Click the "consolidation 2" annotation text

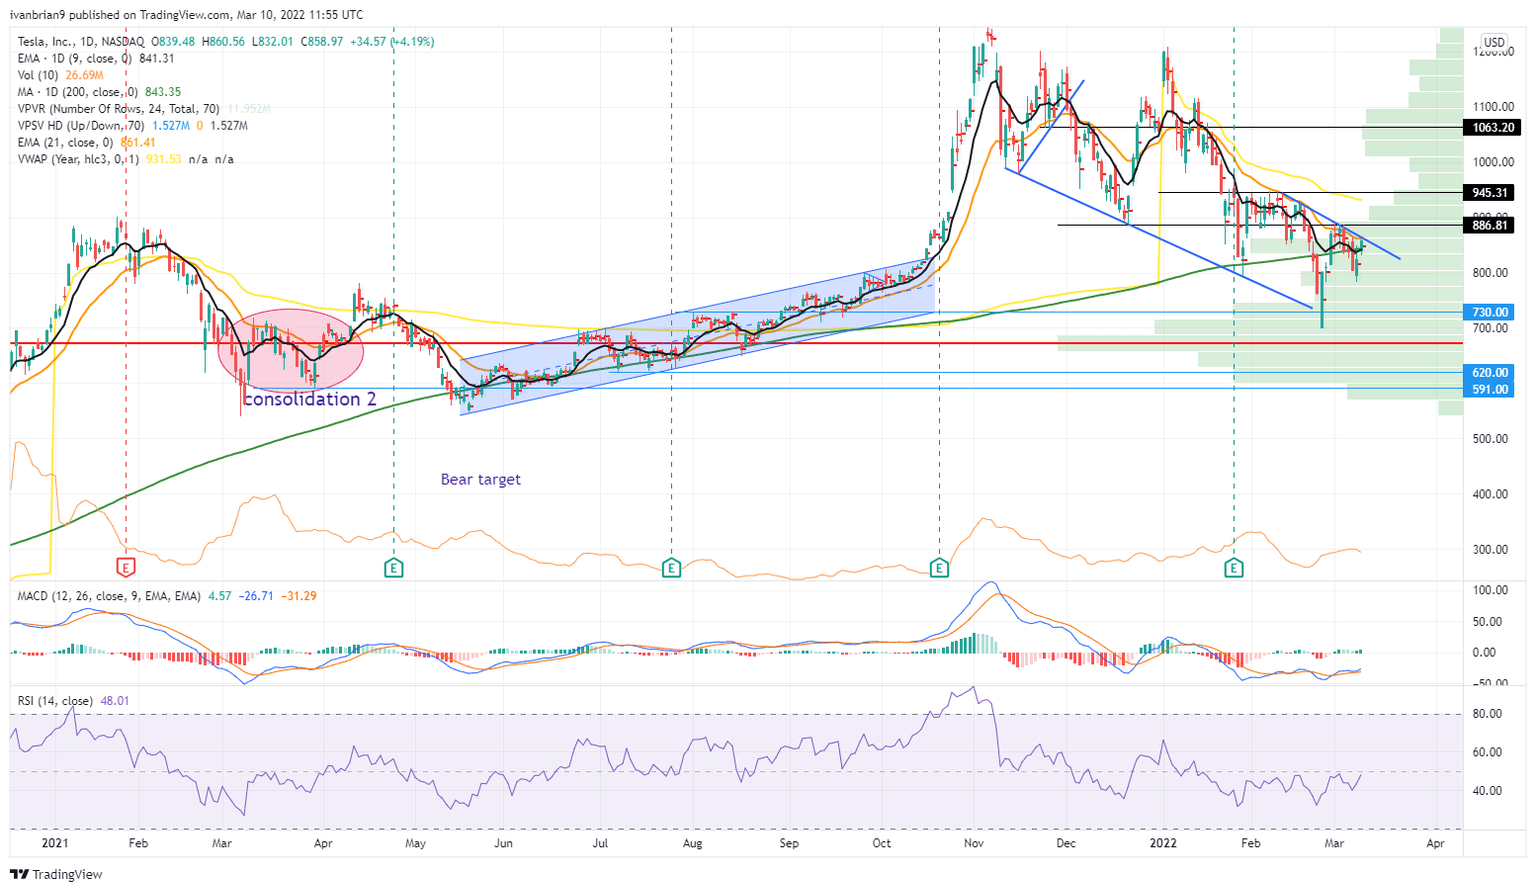tap(310, 399)
